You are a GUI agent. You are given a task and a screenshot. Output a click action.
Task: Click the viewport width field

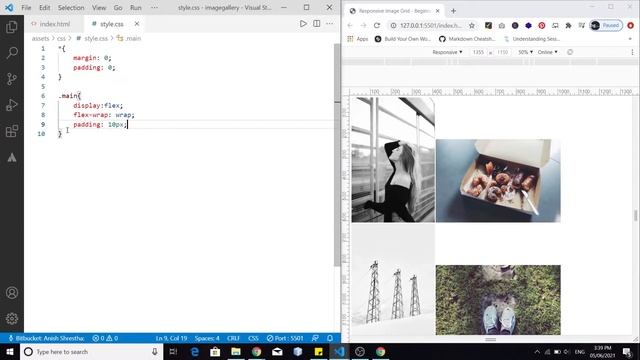coord(478,52)
